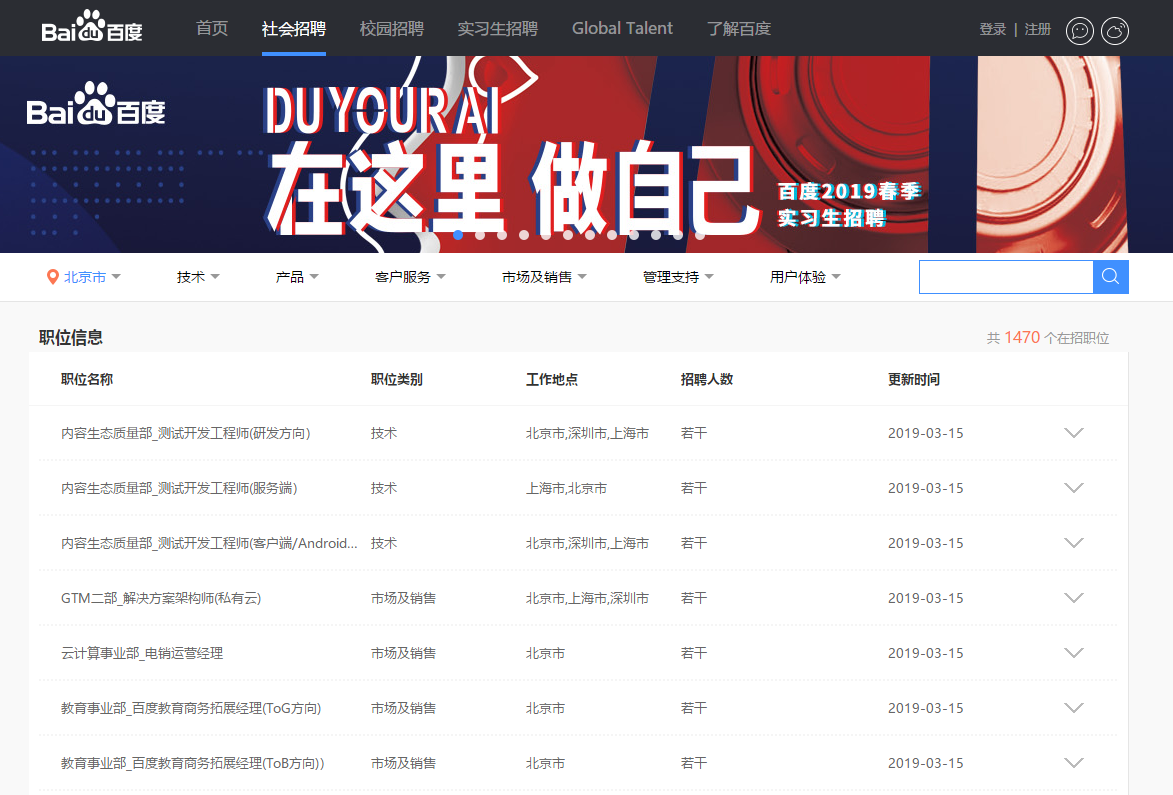1173x795 pixels.
Task: Expand the 管理支持 category dropdown
Action: pos(678,277)
